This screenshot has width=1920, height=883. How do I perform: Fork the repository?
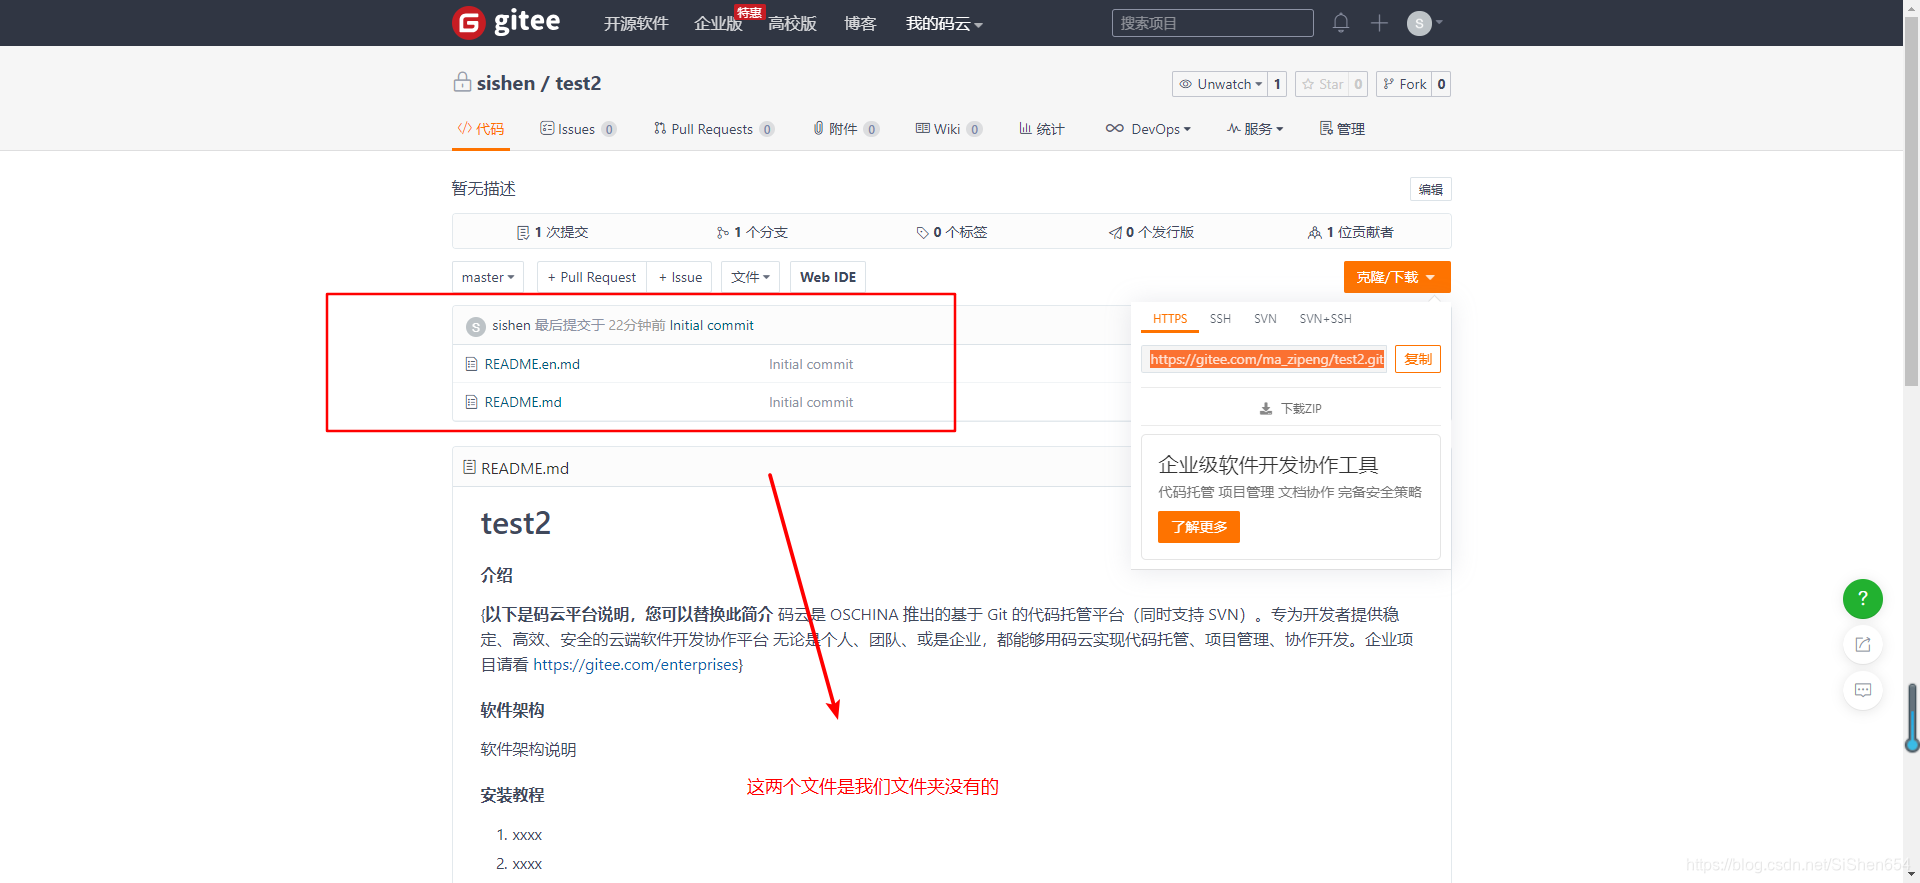pyautogui.click(x=1404, y=84)
